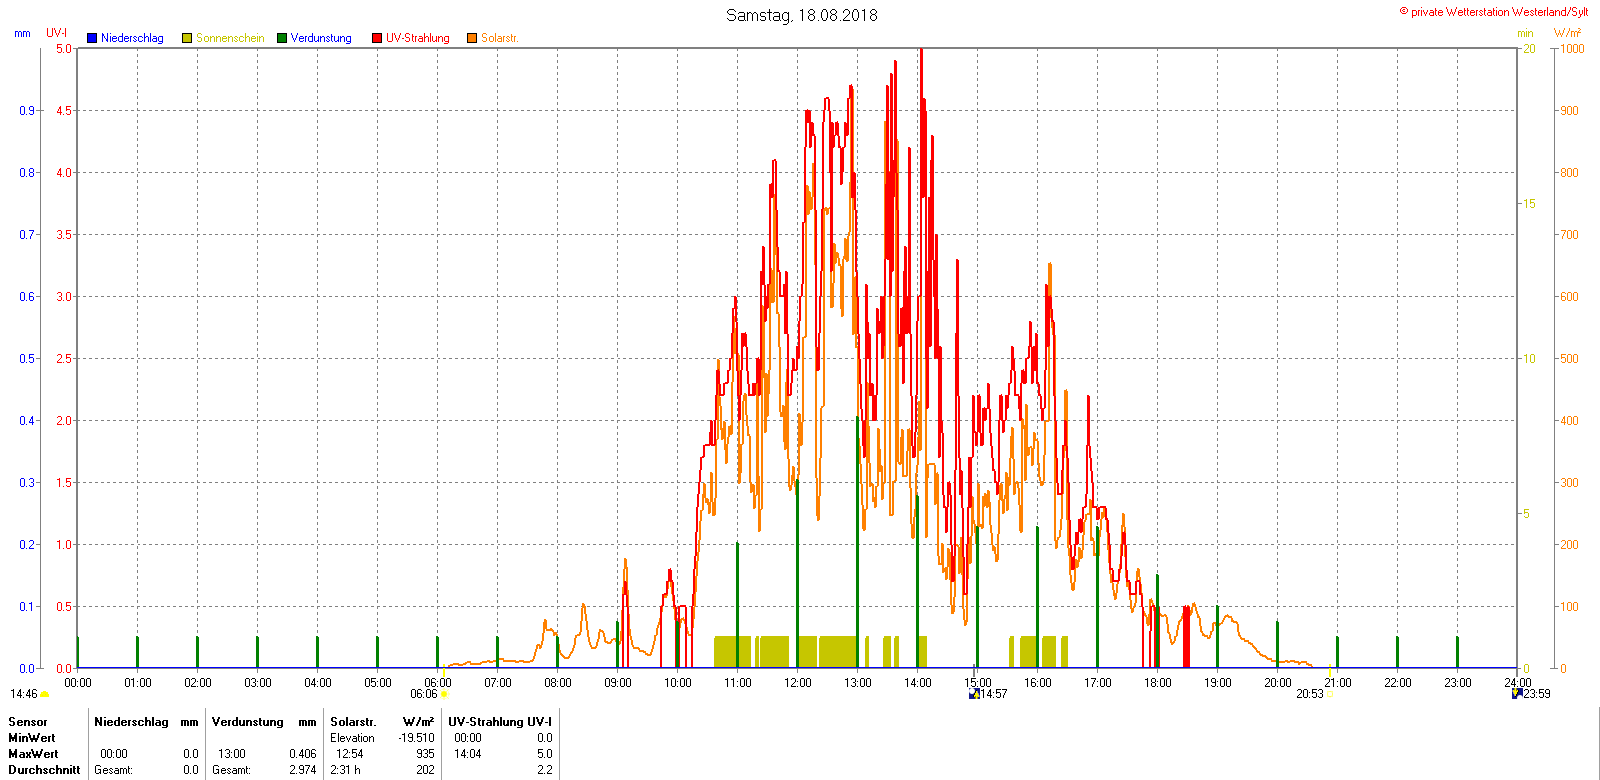Click the MaxWert row label
This screenshot has height=780, width=1600.
point(33,754)
